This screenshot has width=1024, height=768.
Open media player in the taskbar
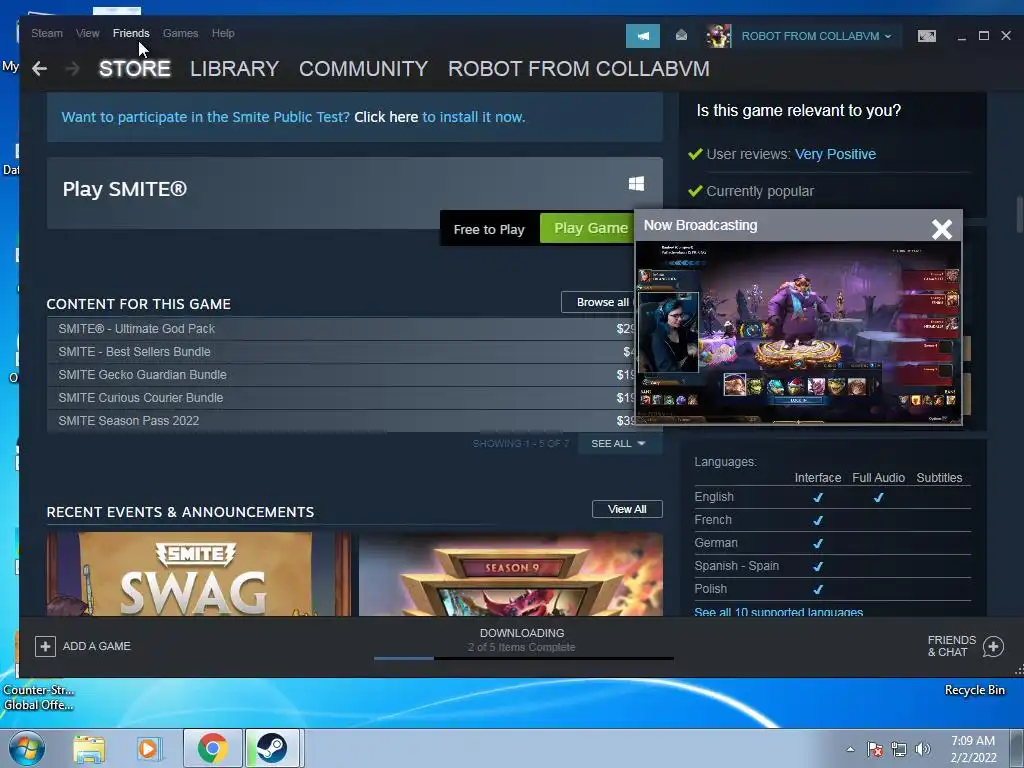tap(149, 748)
